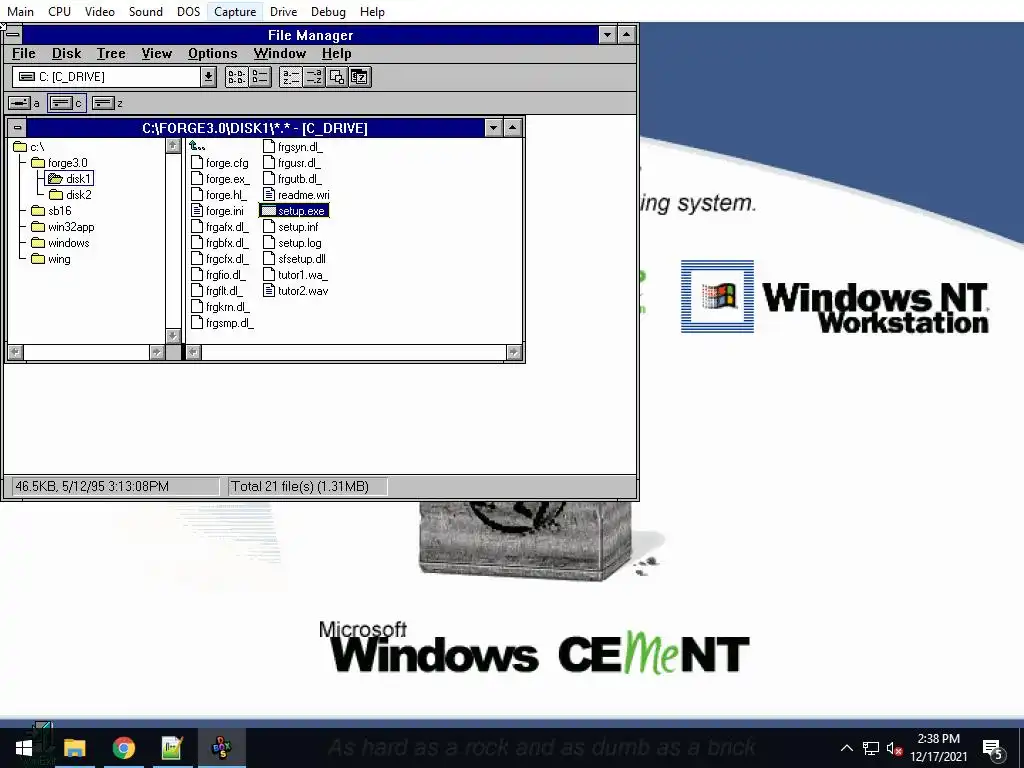Click the parent directory up arrow entry
1024x768 pixels.
point(197,147)
